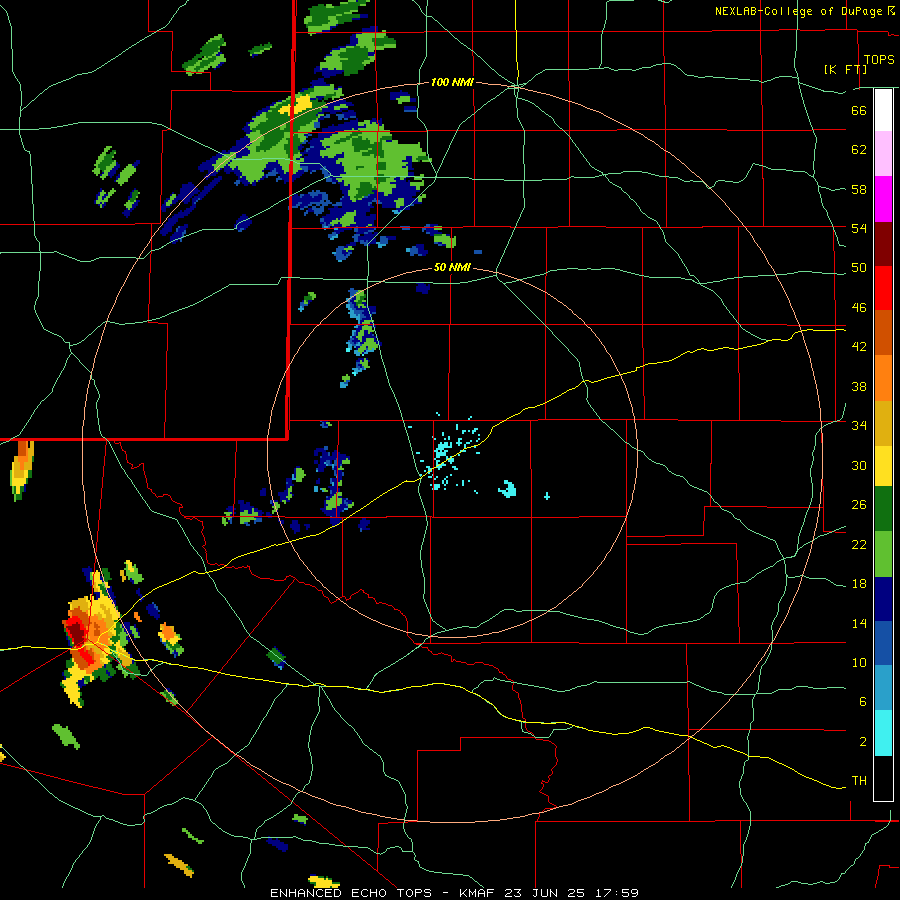Click the [K FT] units label

pyautogui.click(x=845, y=69)
